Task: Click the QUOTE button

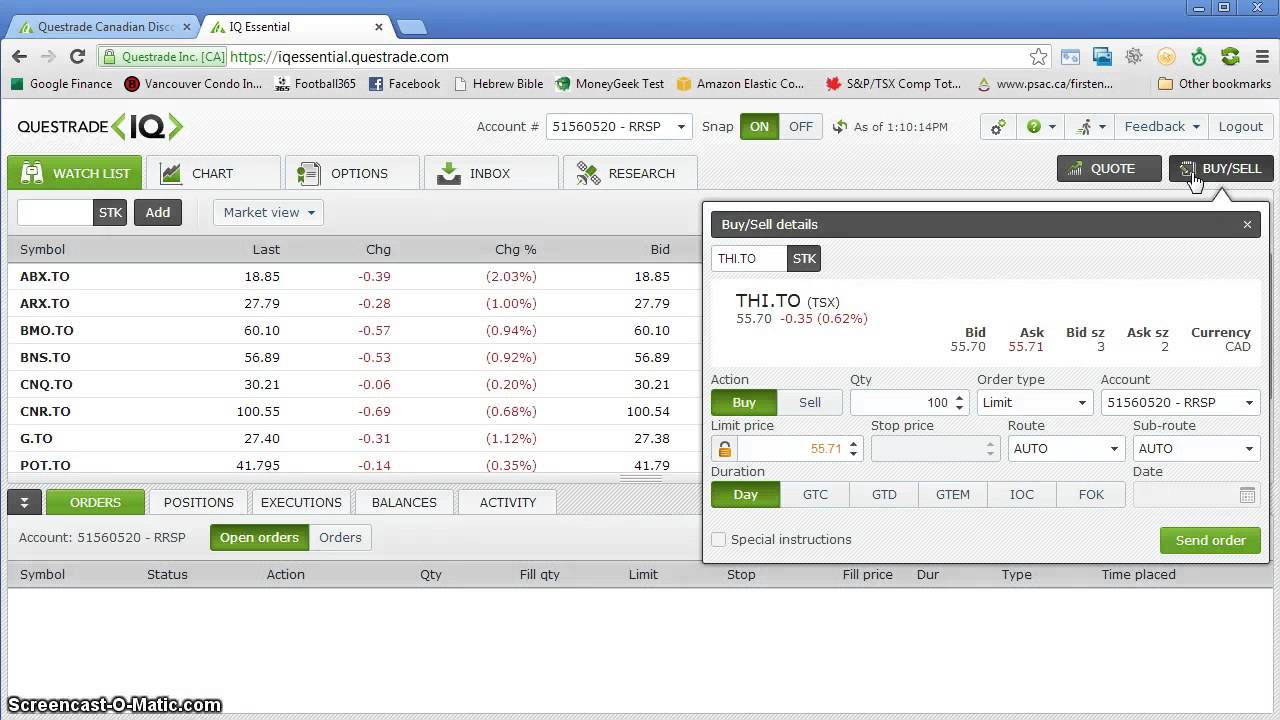Action: (x=1109, y=169)
